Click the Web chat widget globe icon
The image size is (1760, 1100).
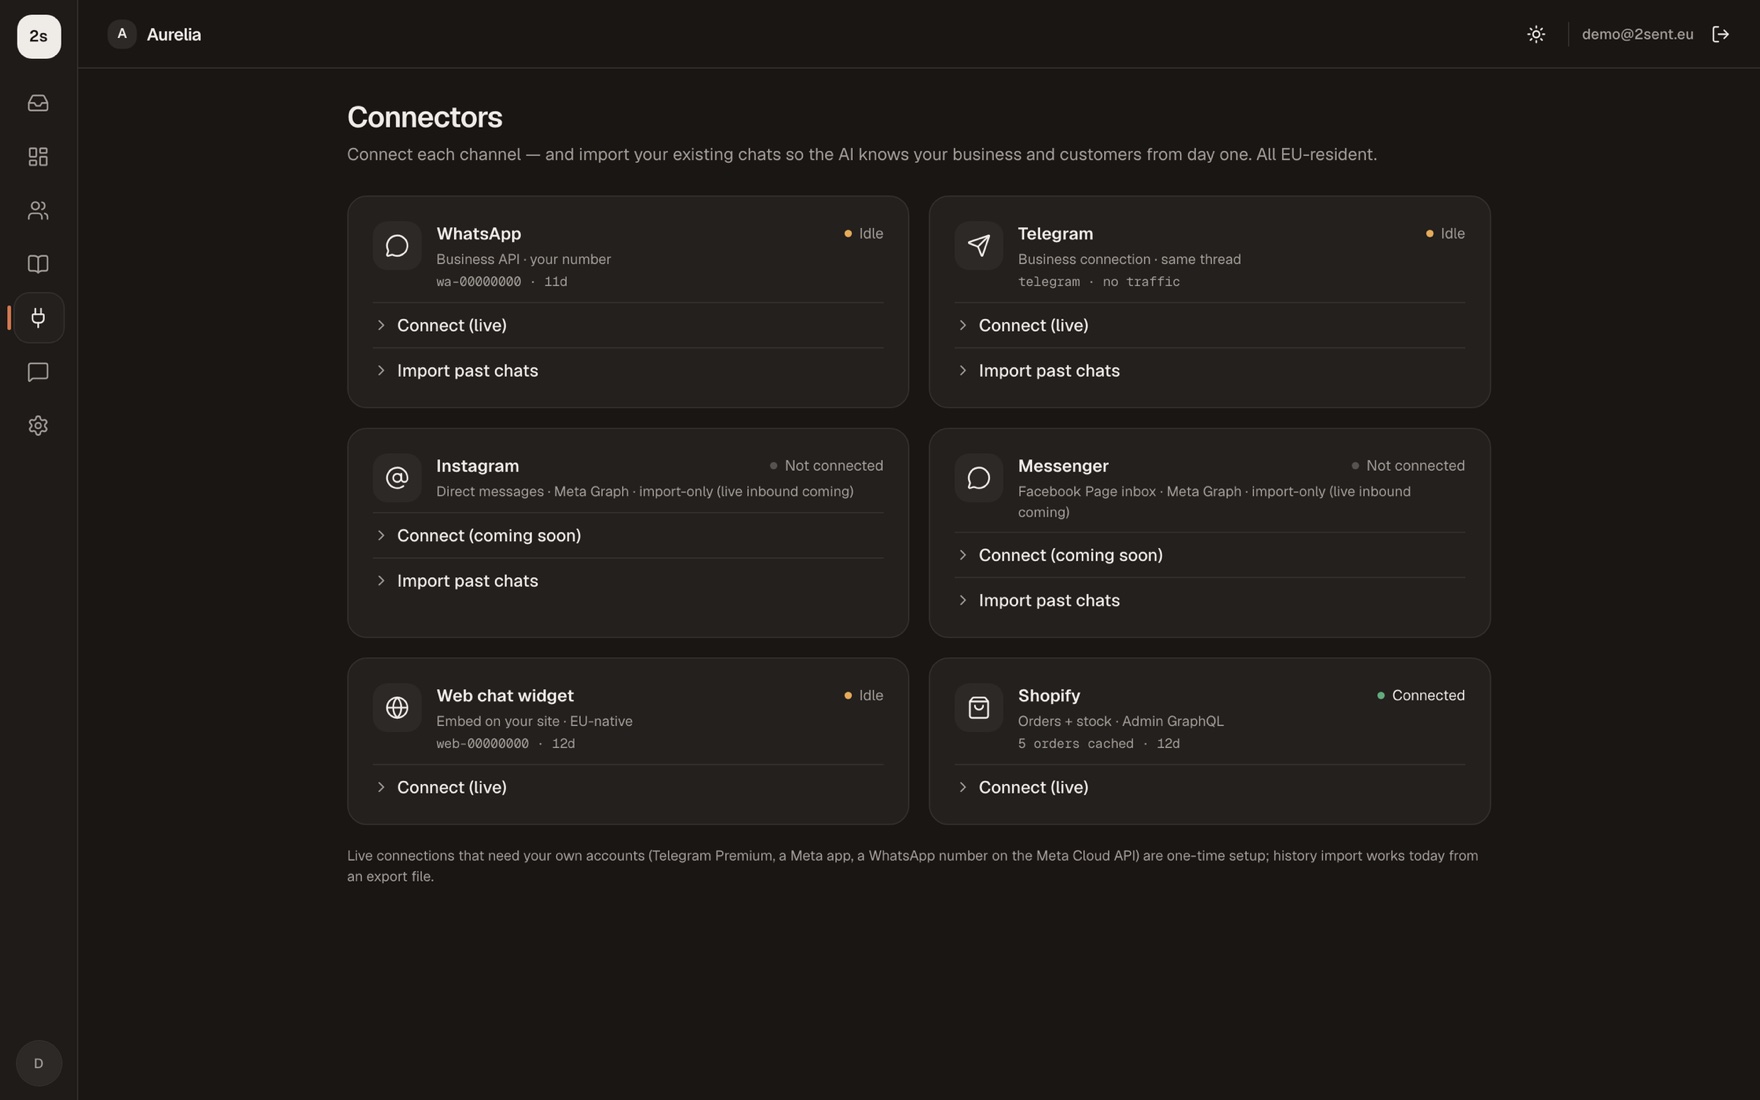(x=397, y=708)
